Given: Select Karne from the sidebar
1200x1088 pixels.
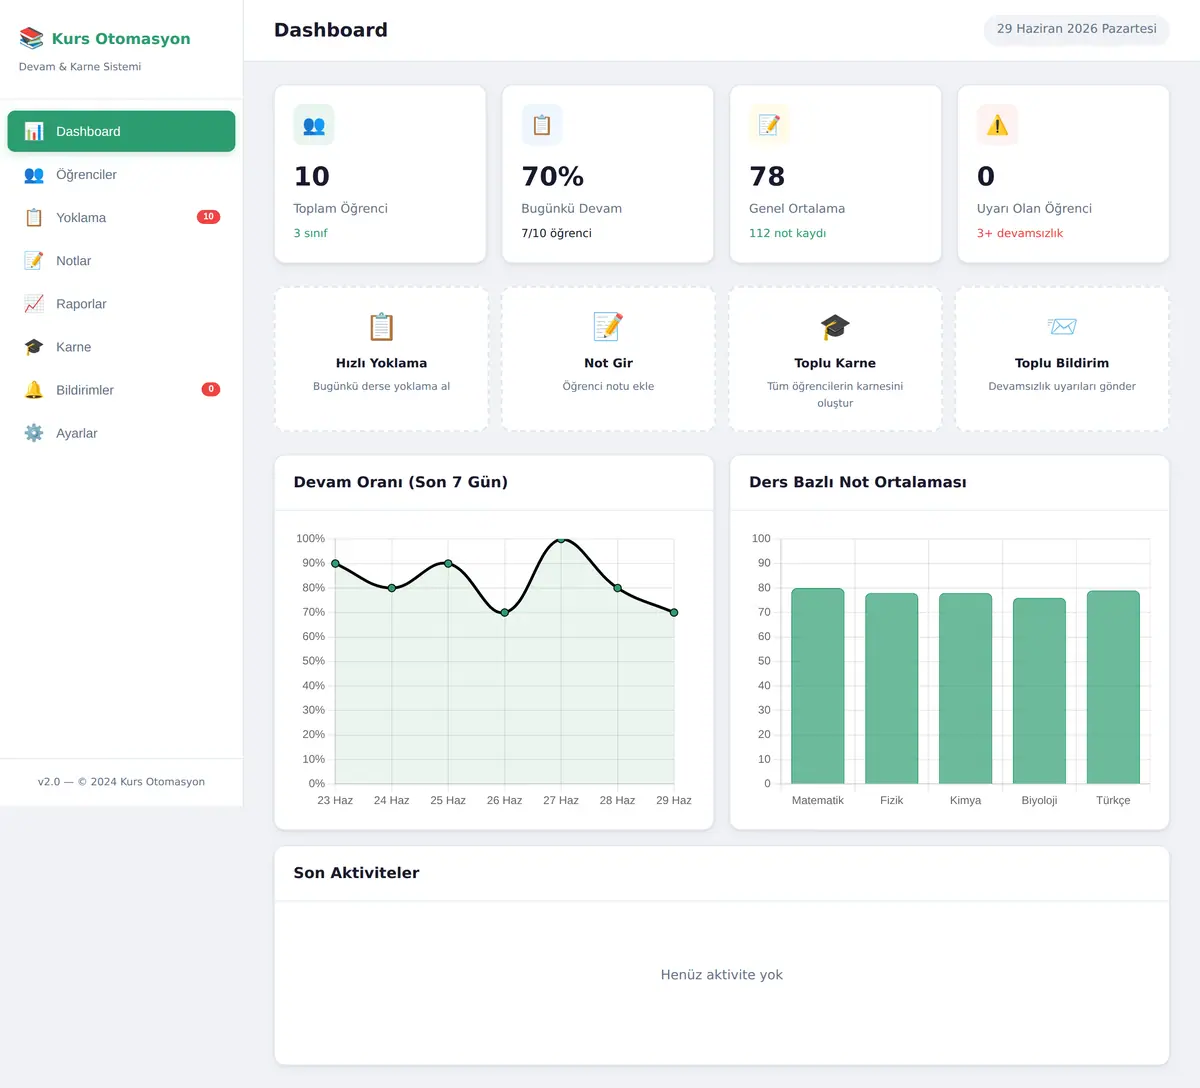Looking at the screenshot, I should tap(121, 347).
